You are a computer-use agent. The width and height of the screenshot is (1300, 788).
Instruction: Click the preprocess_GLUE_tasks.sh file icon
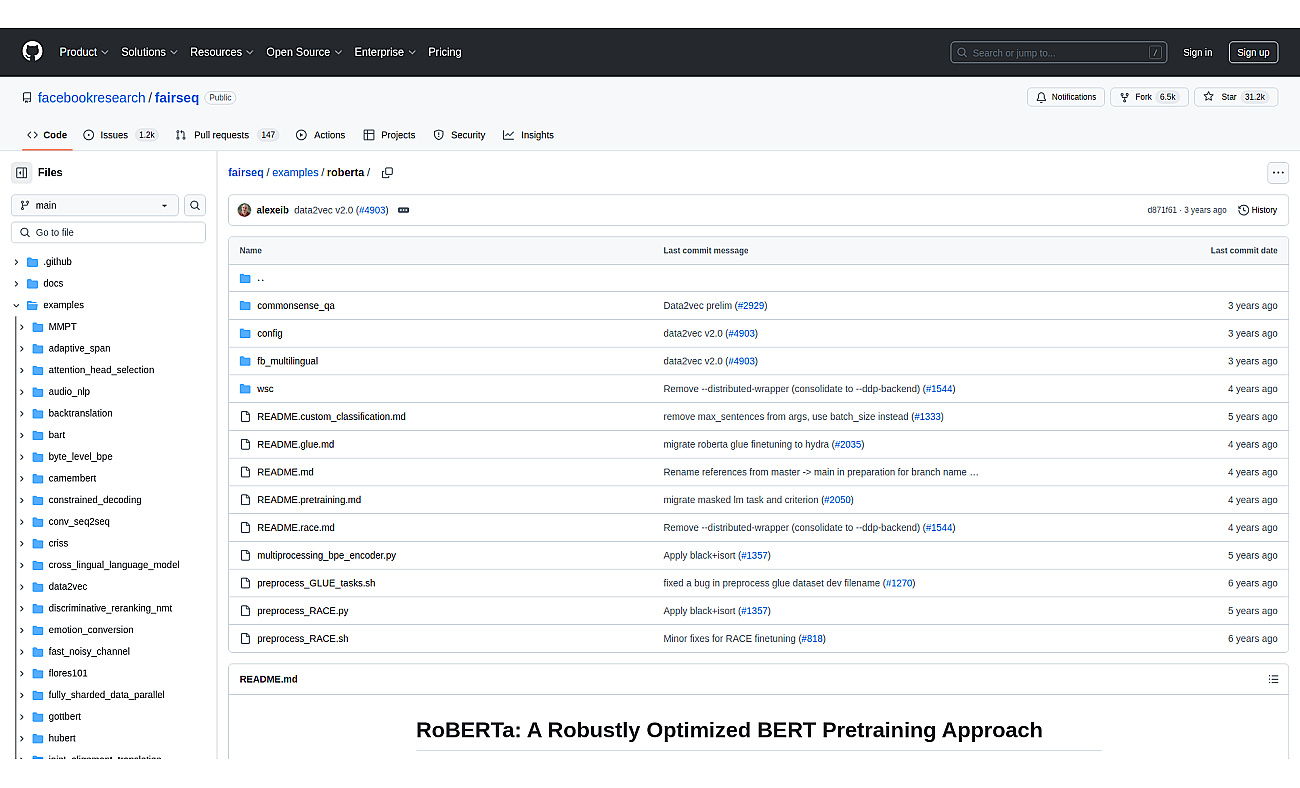245,583
